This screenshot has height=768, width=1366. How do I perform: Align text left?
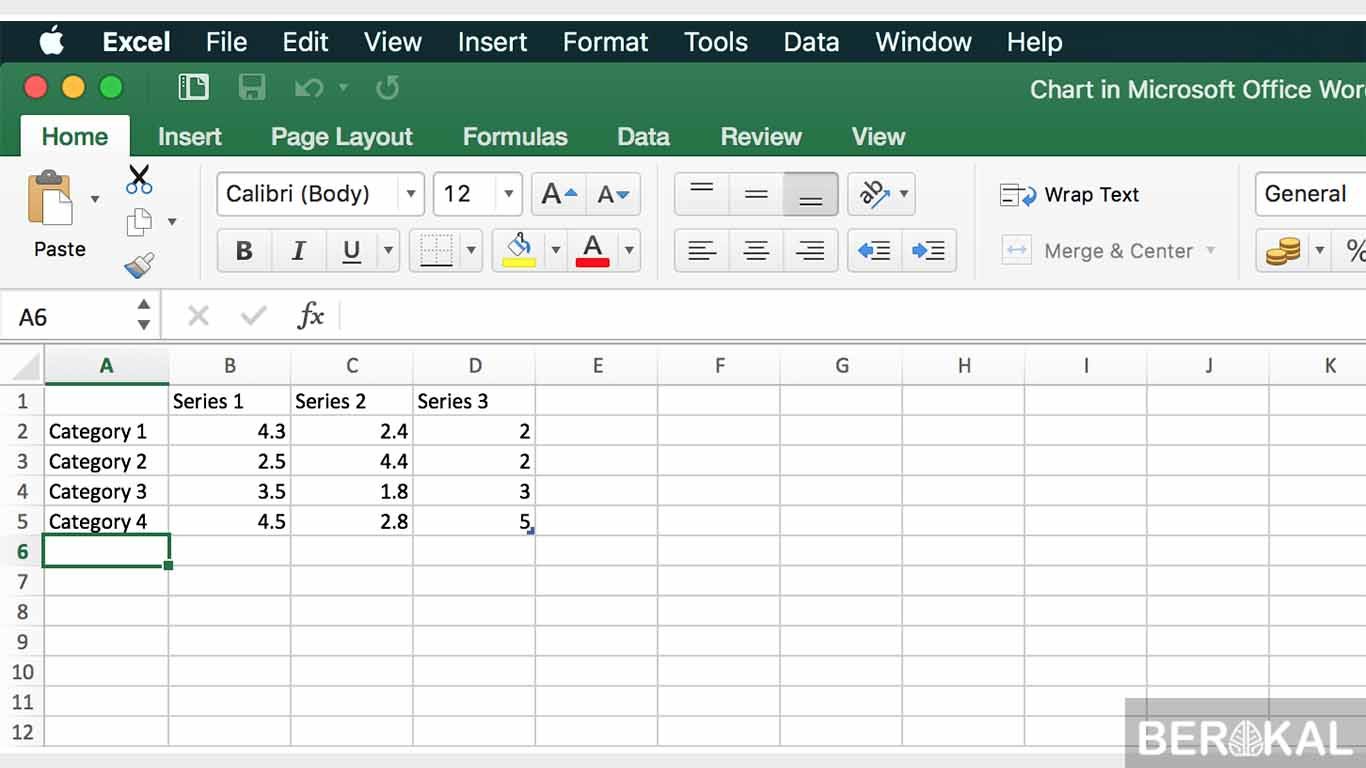click(x=702, y=251)
